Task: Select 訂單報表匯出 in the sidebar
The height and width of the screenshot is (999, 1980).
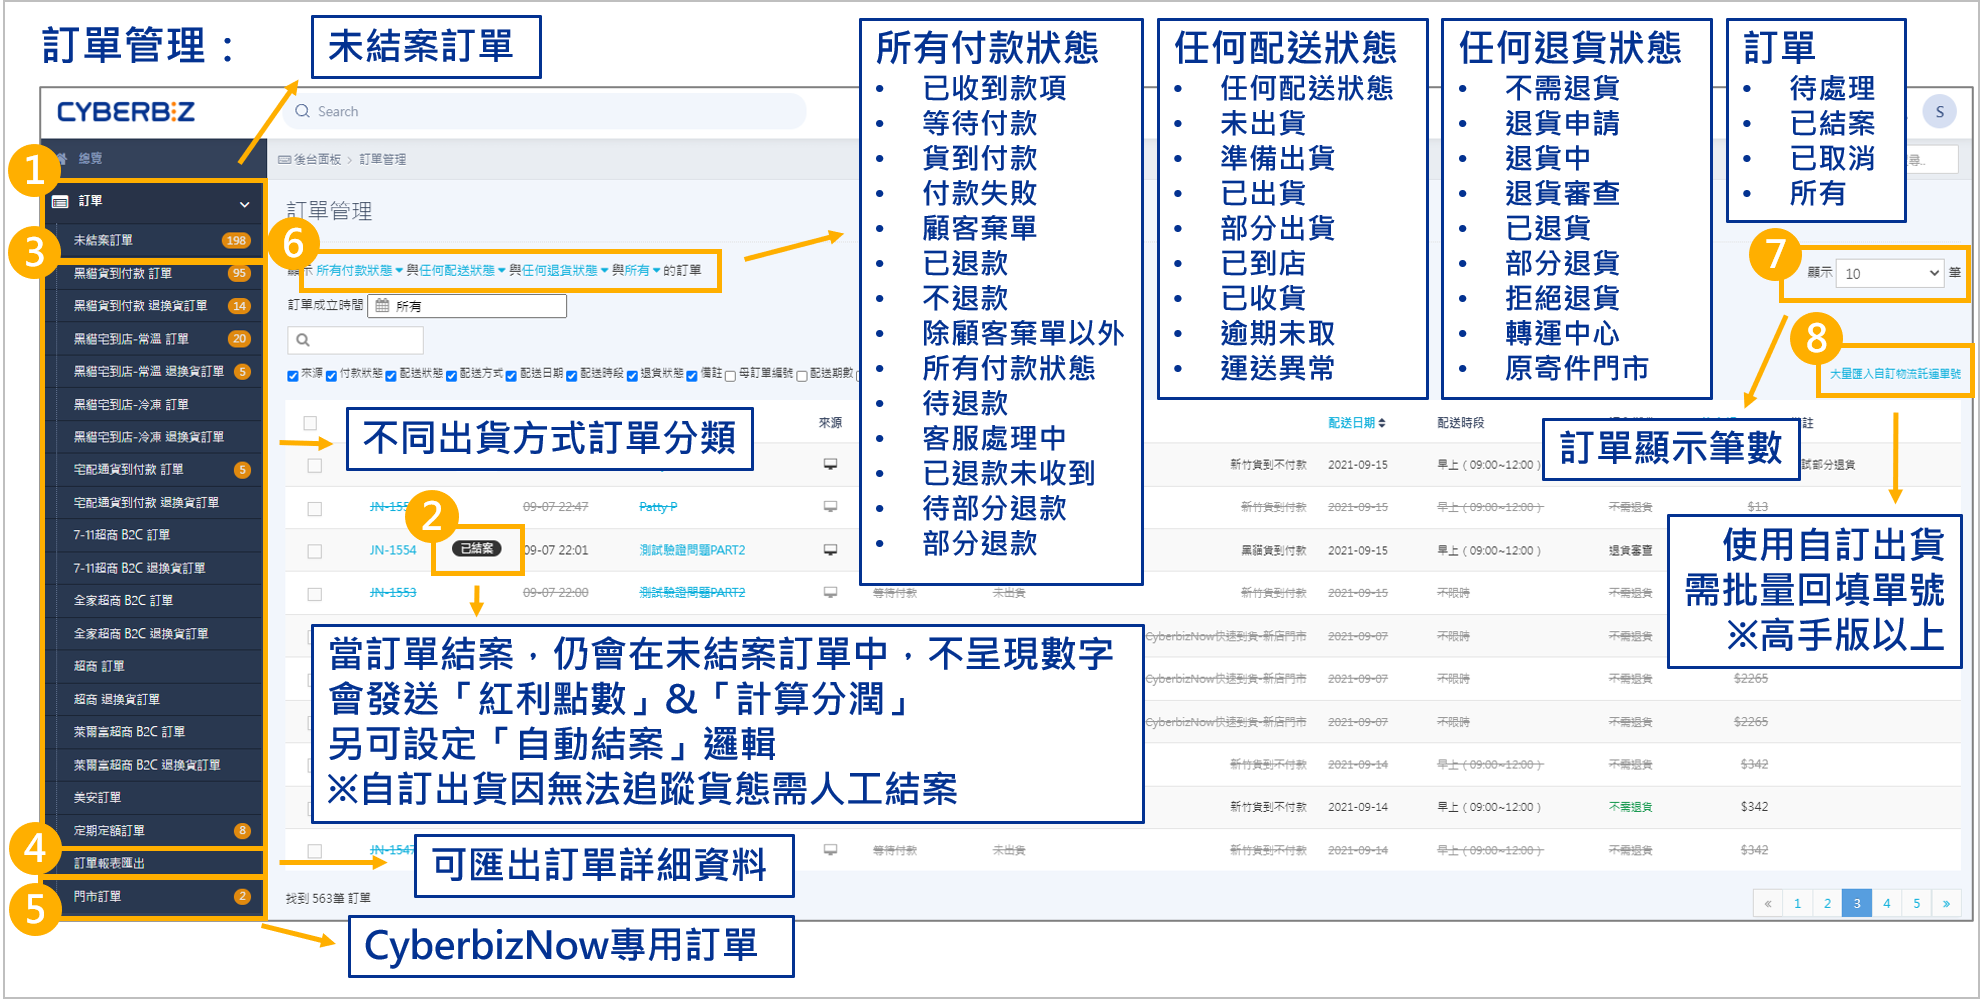Action: (109, 863)
